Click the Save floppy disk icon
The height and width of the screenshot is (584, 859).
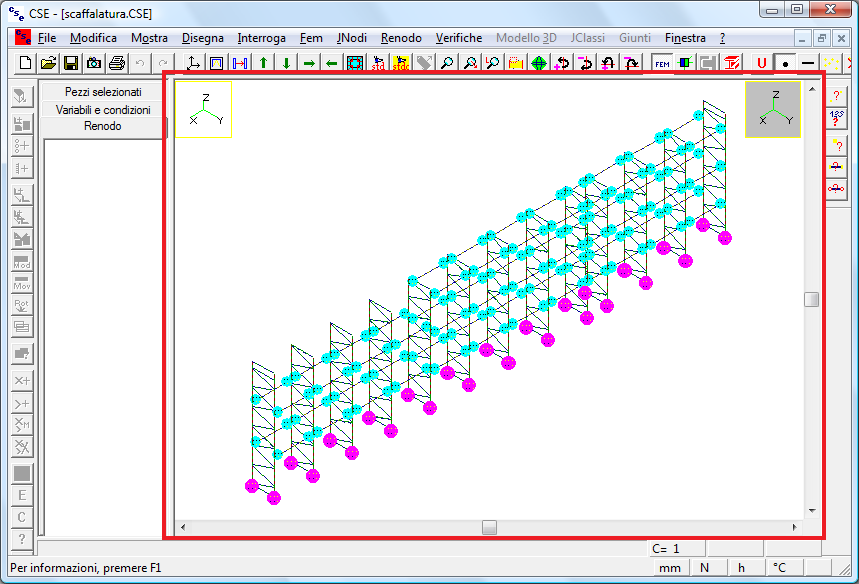coord(71,63)
